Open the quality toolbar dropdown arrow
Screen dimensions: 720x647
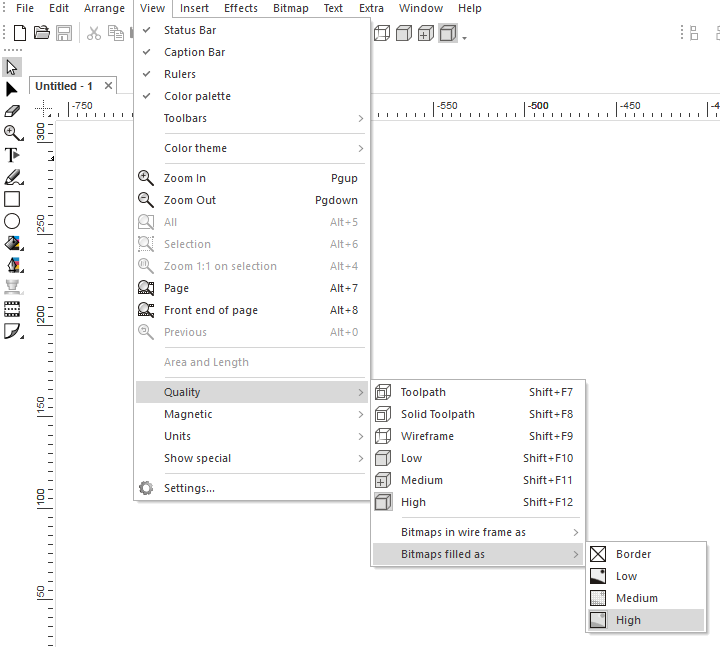click(x=464, y=38)
